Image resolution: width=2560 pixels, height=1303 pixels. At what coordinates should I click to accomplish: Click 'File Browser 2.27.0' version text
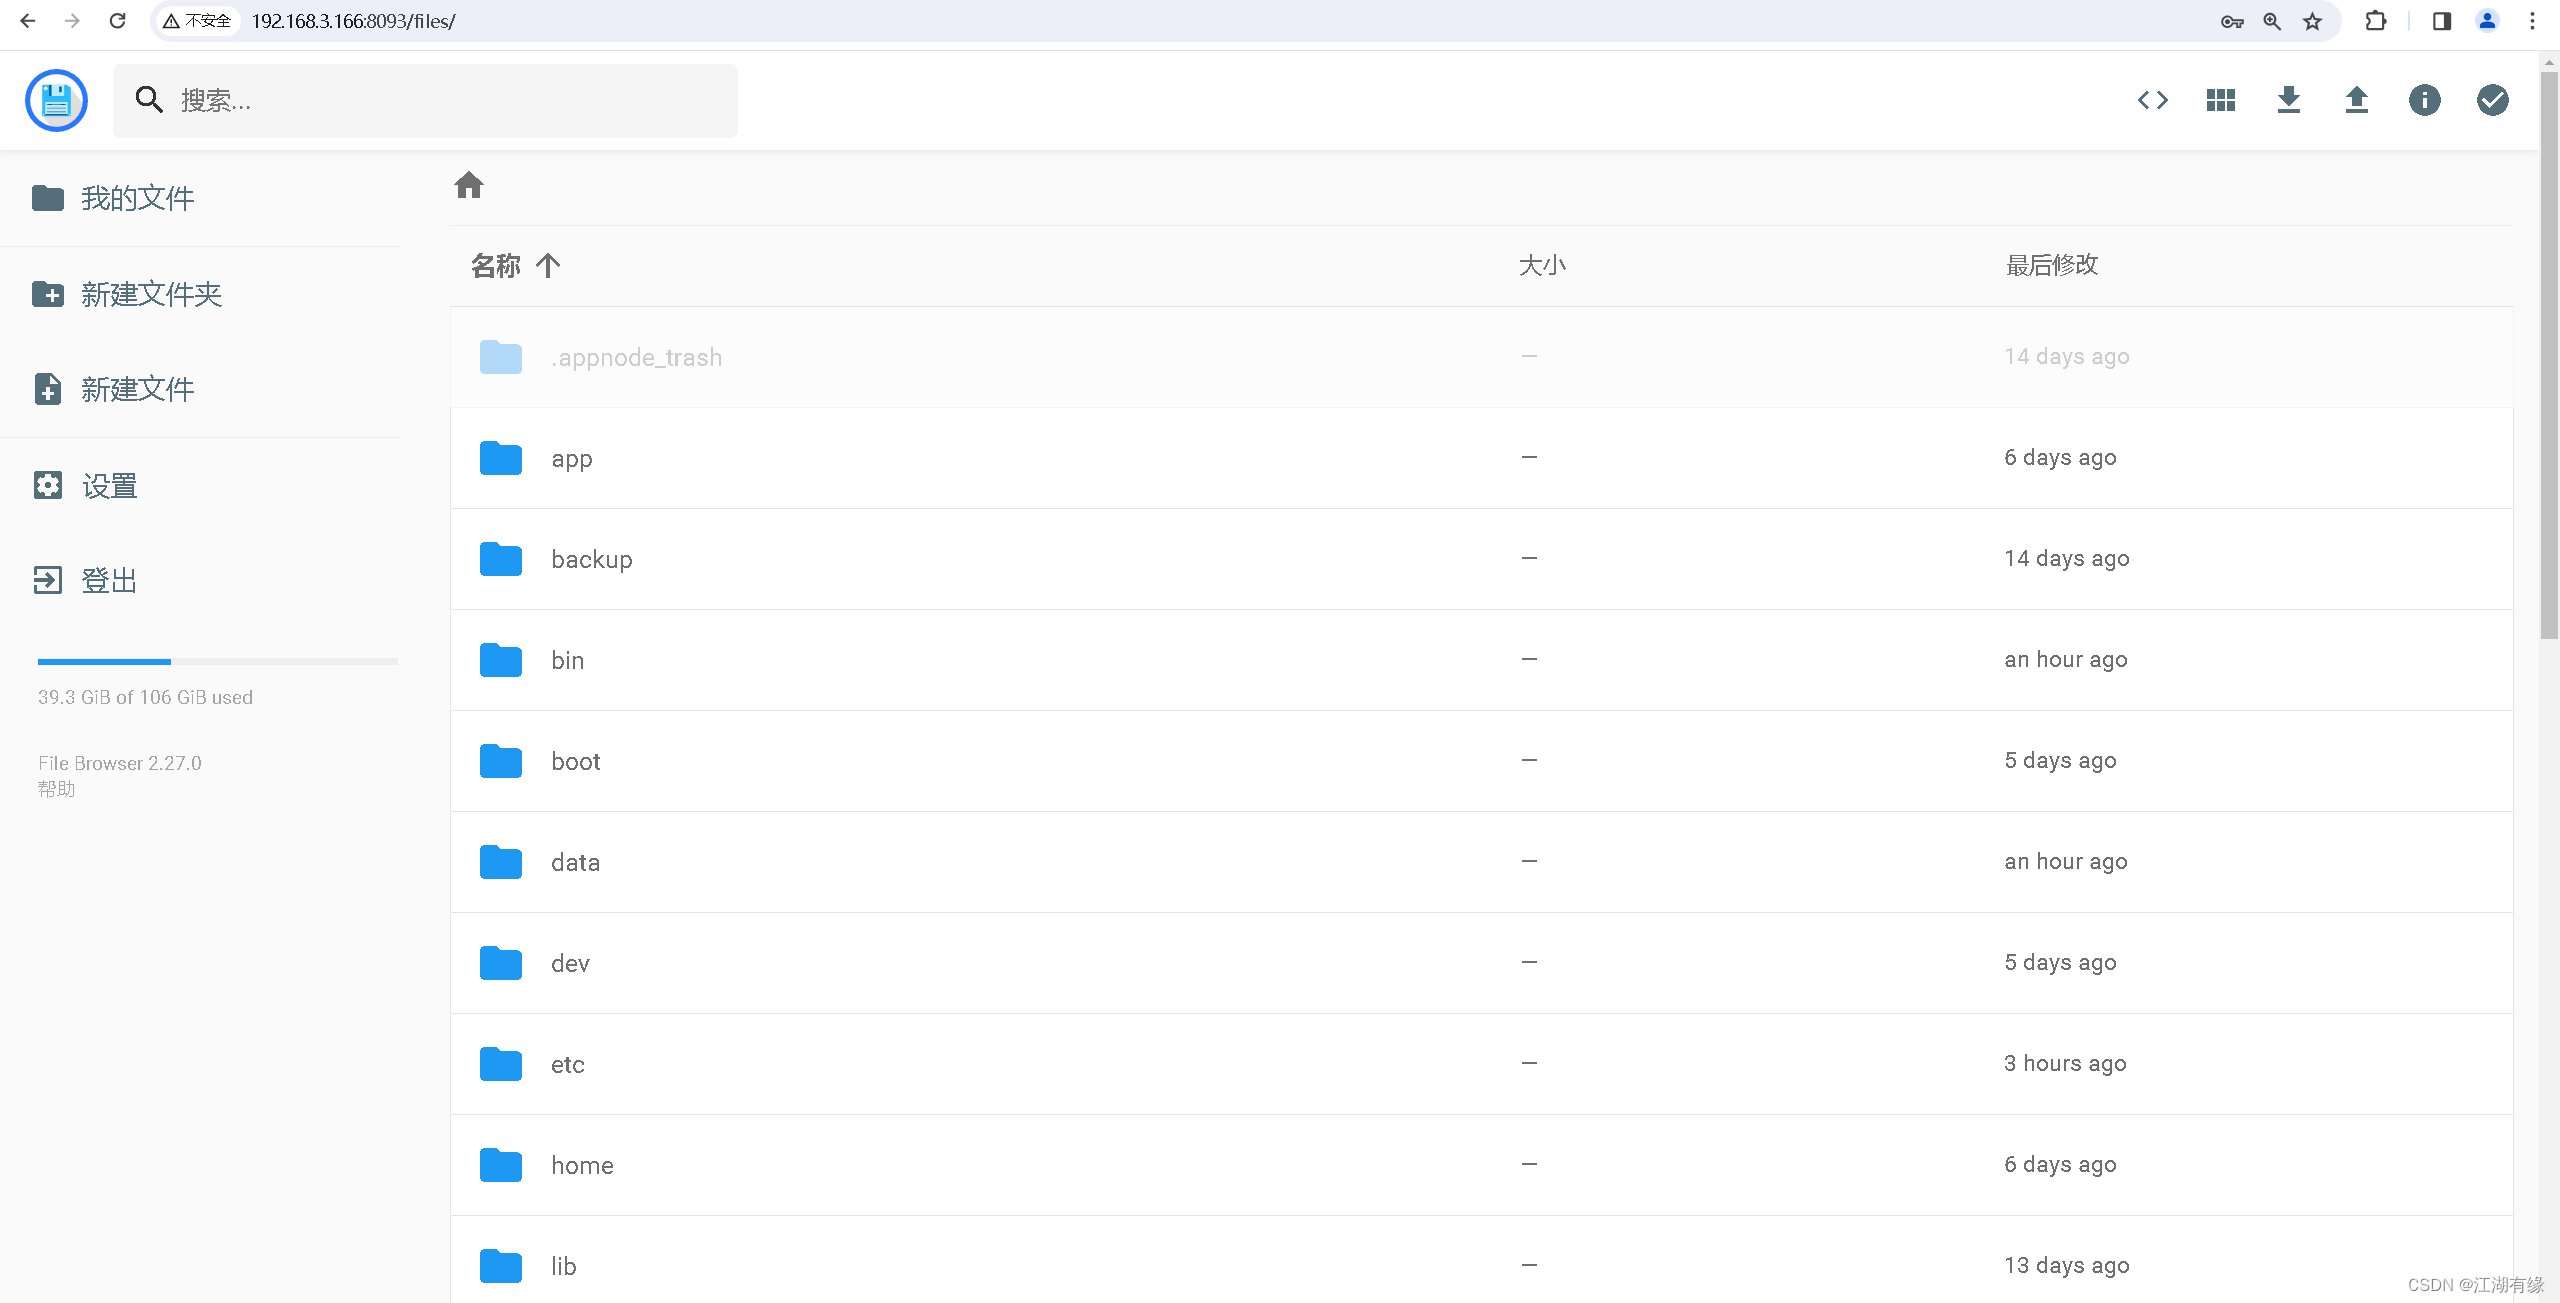[x=120, y=763]
